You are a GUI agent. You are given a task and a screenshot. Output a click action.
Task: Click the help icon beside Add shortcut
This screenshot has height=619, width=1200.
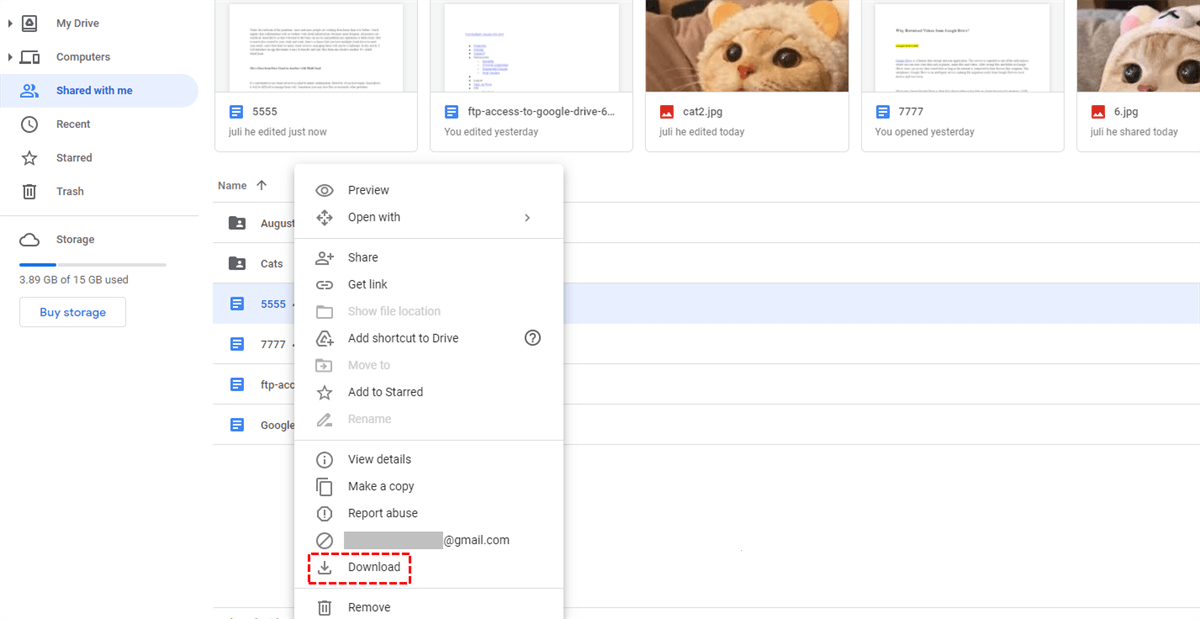pos(532,338)
